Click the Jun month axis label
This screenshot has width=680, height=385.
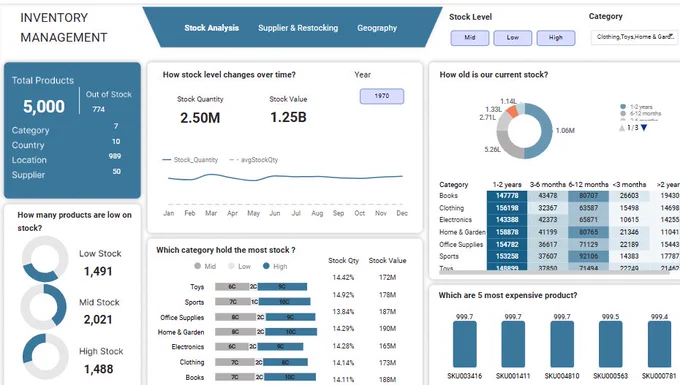(275, 213)
